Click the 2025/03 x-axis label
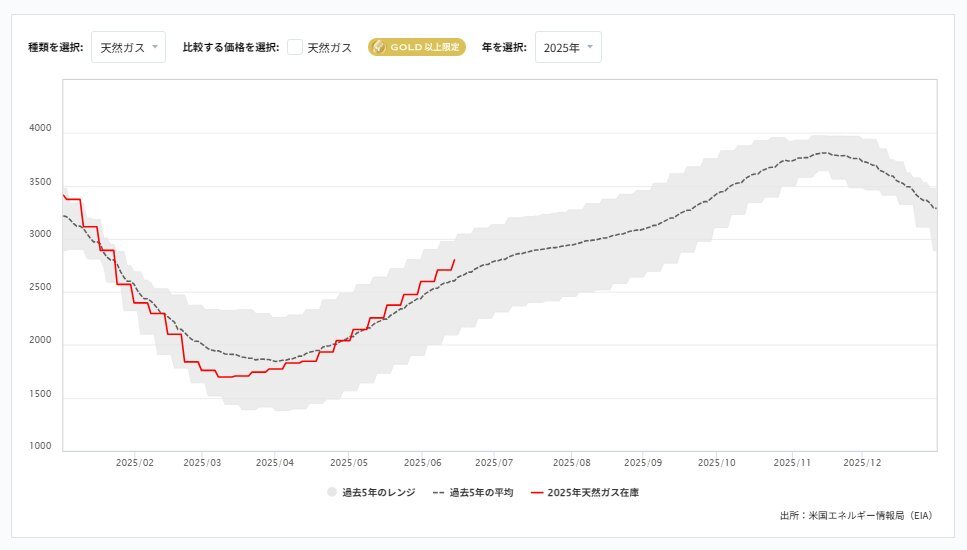 [202, 462]
